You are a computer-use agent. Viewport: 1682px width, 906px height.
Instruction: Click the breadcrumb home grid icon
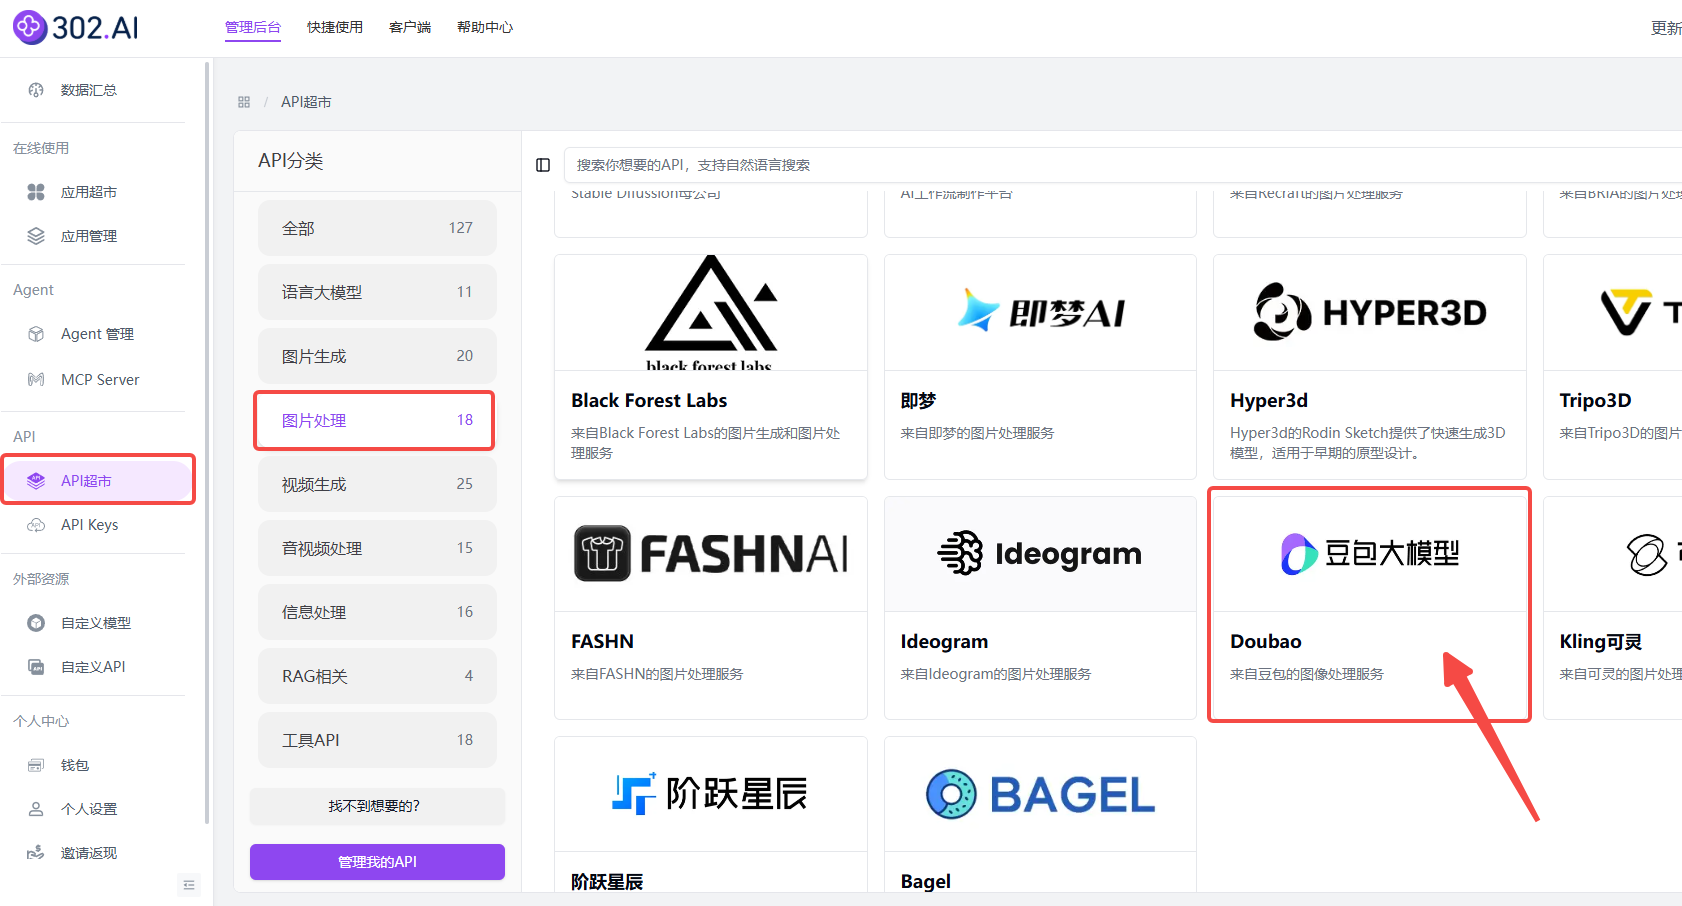[x=244, y=102]
